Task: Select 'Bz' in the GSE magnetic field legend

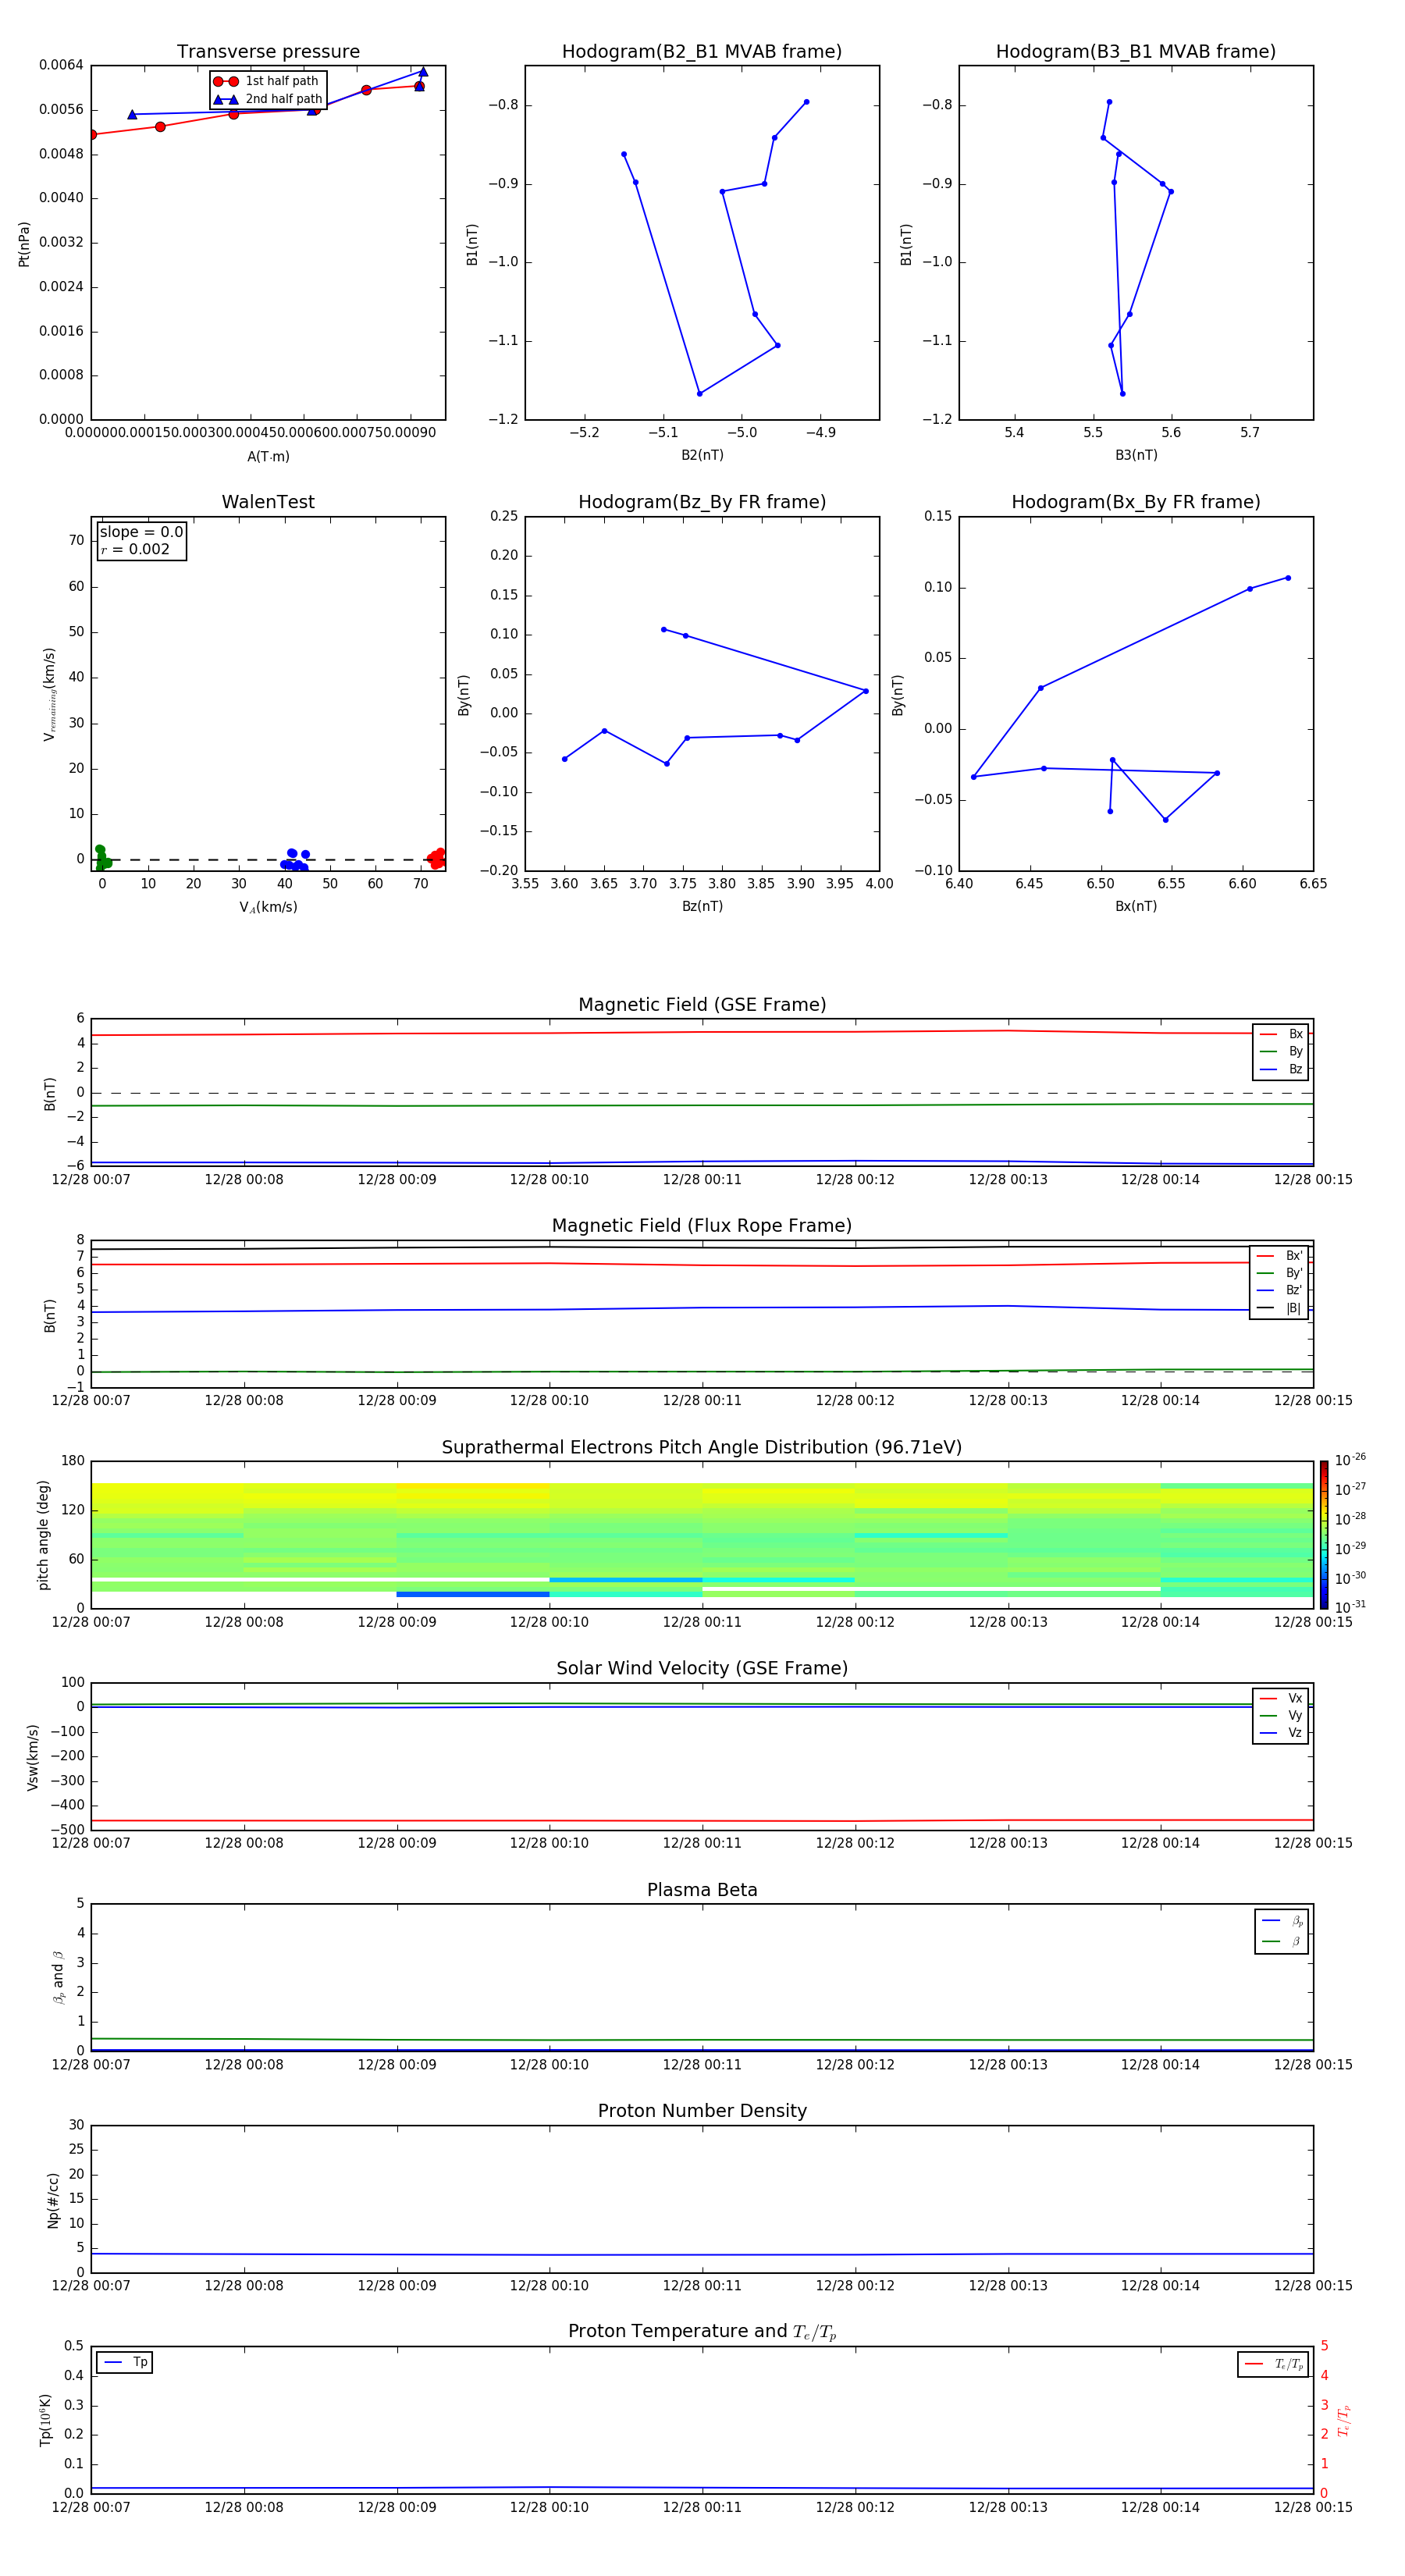Action: [x=1281, y=1069]
